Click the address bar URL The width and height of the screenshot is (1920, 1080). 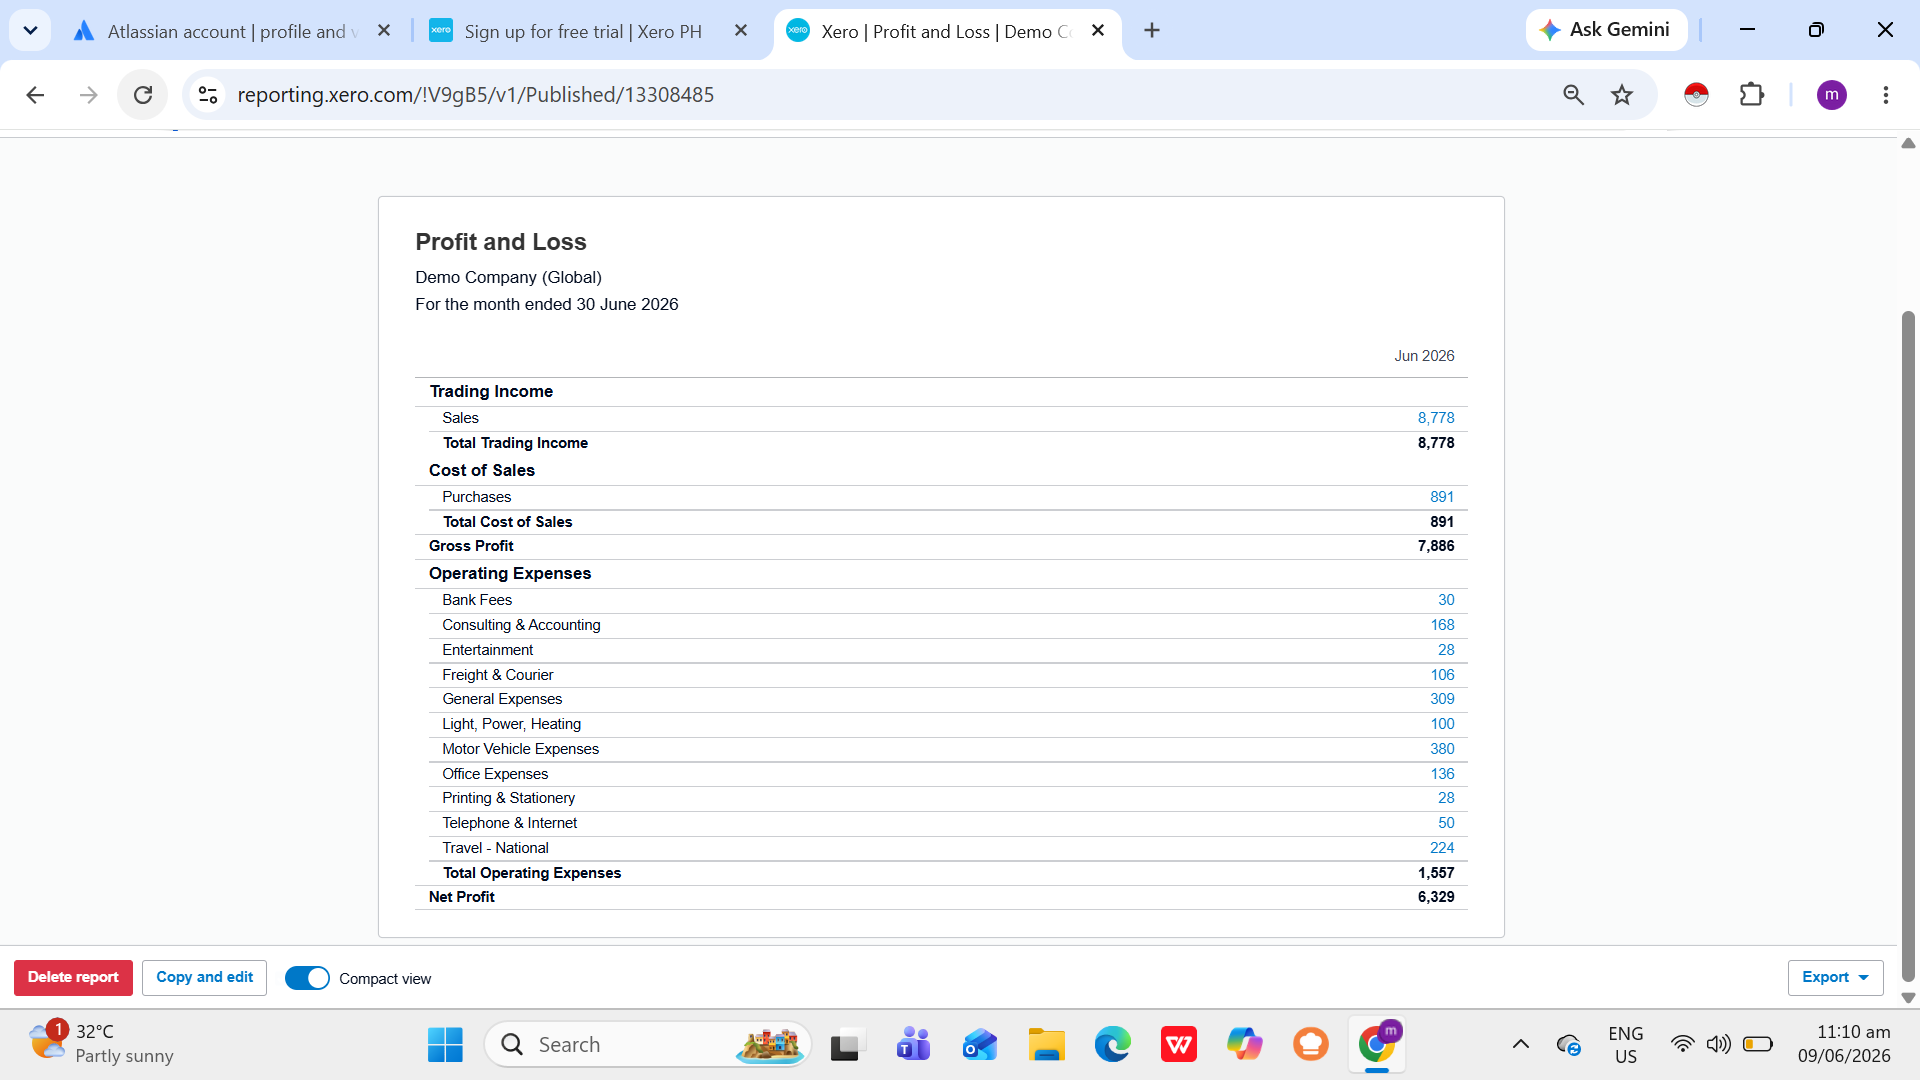(475, 95)
